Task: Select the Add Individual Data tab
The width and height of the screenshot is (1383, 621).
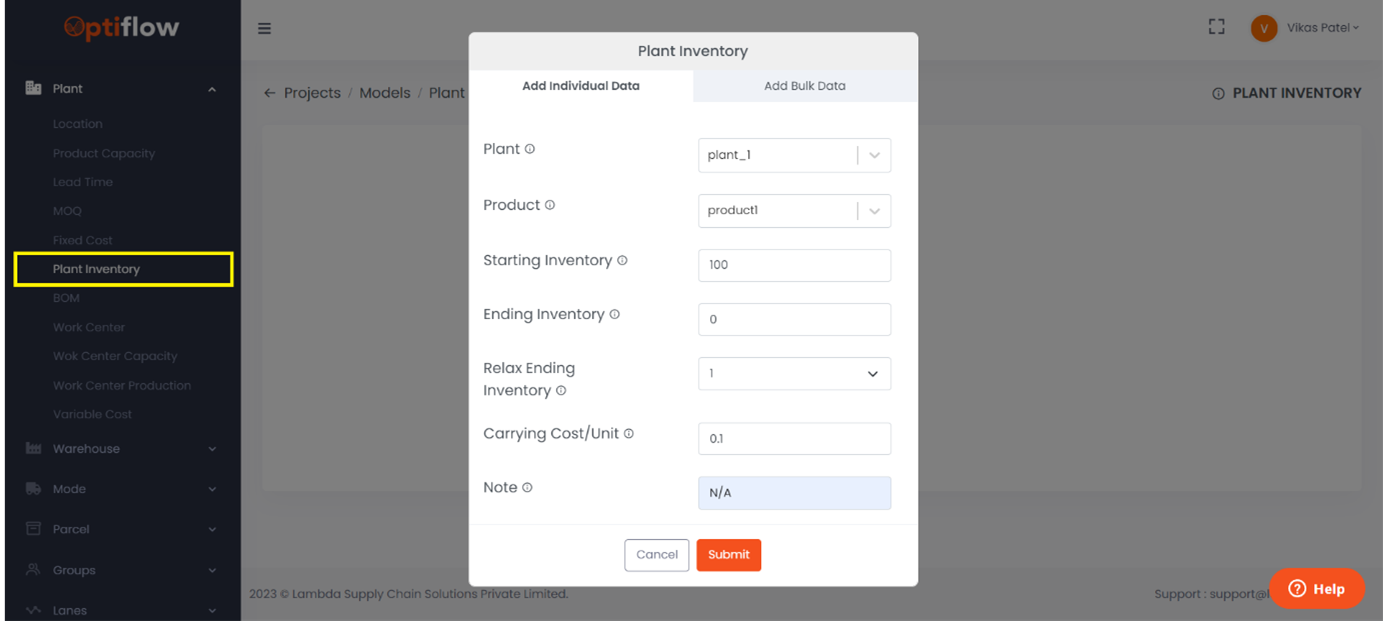Action: pyautogui.click(x=581, y=86)
